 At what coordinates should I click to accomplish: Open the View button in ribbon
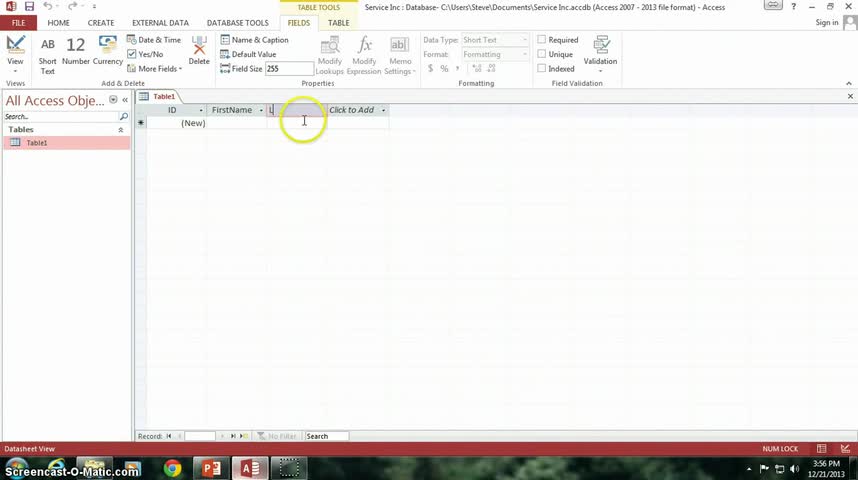15,55
